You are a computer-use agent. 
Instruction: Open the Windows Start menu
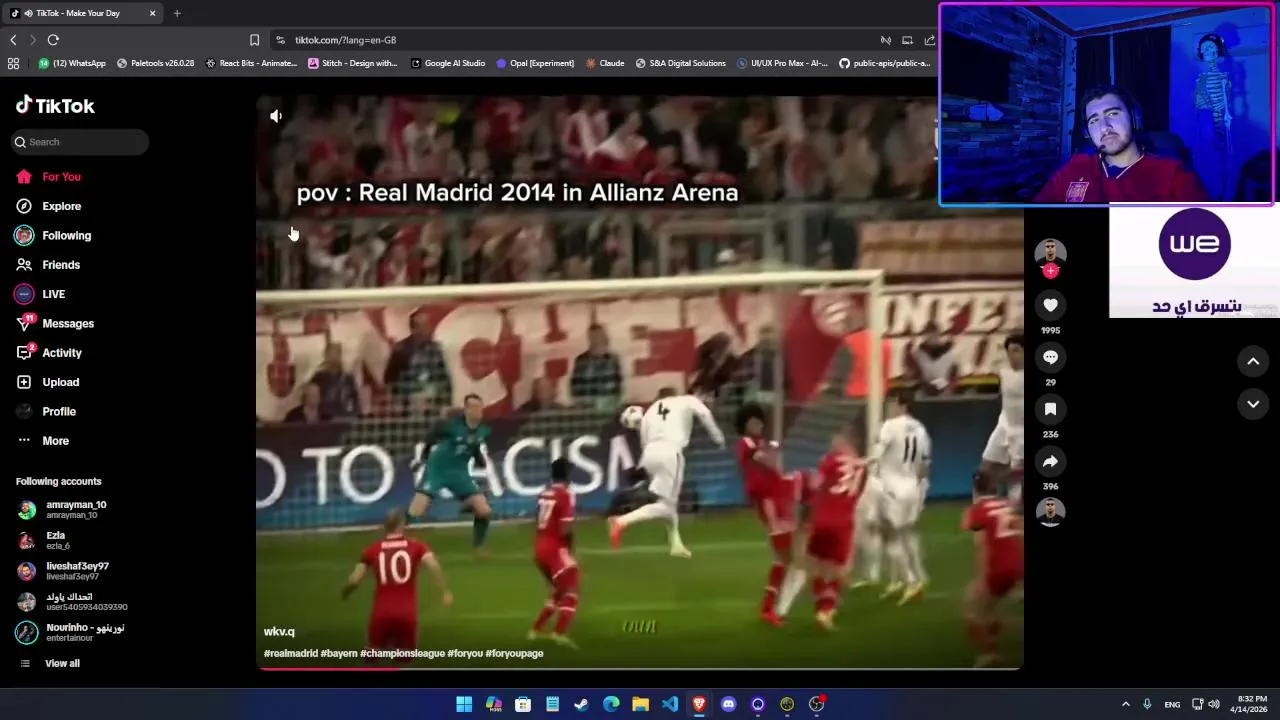pos(464,704)
